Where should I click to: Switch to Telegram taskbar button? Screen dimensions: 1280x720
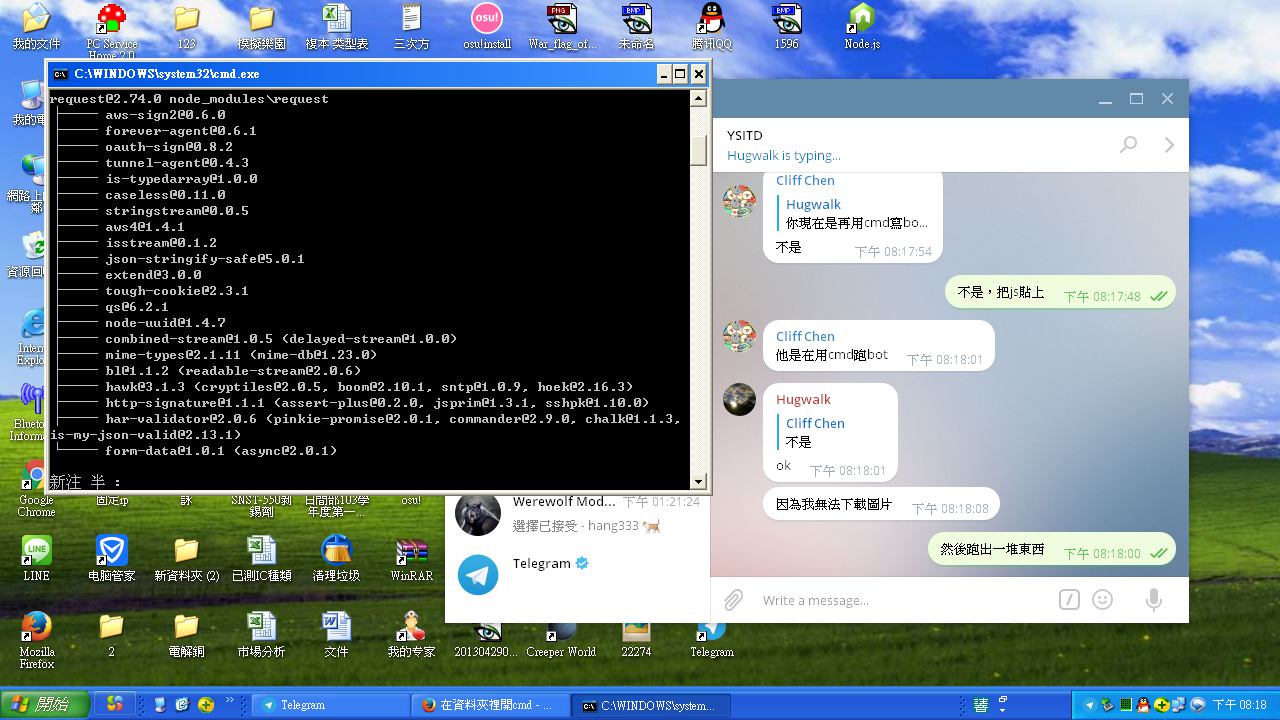330,705
